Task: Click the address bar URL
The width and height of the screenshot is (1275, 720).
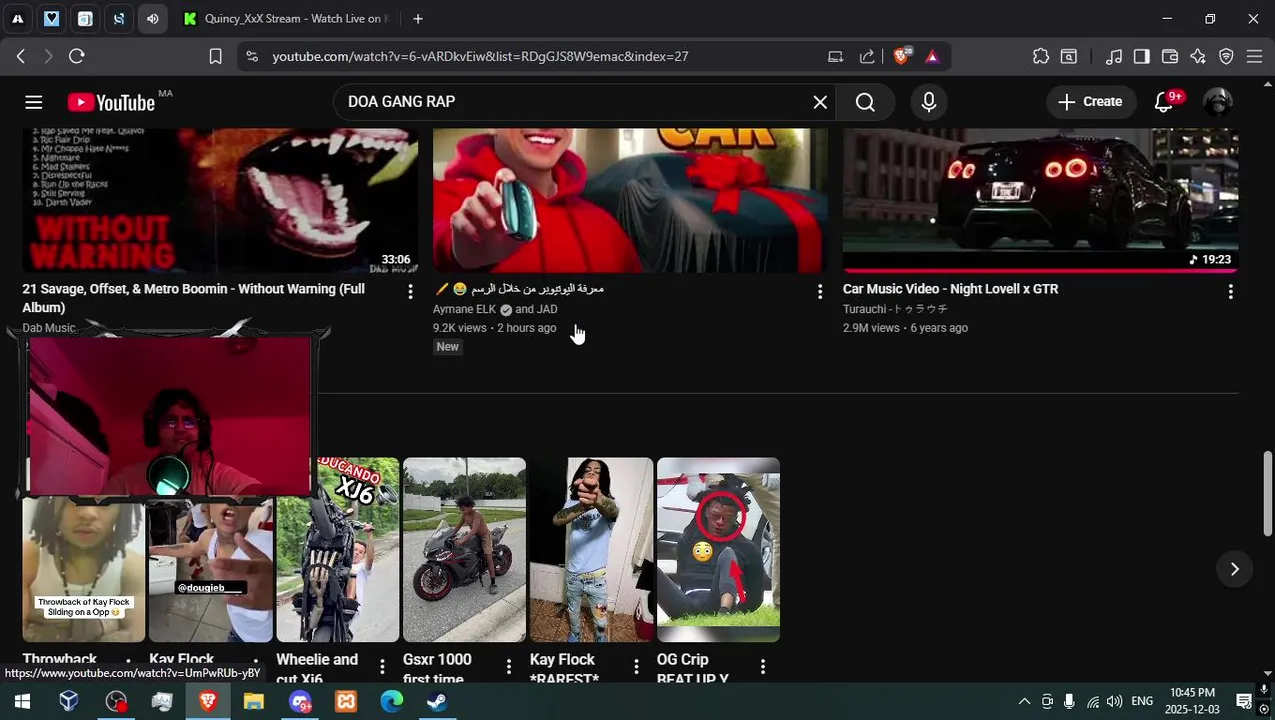Action: pos(480,56)
